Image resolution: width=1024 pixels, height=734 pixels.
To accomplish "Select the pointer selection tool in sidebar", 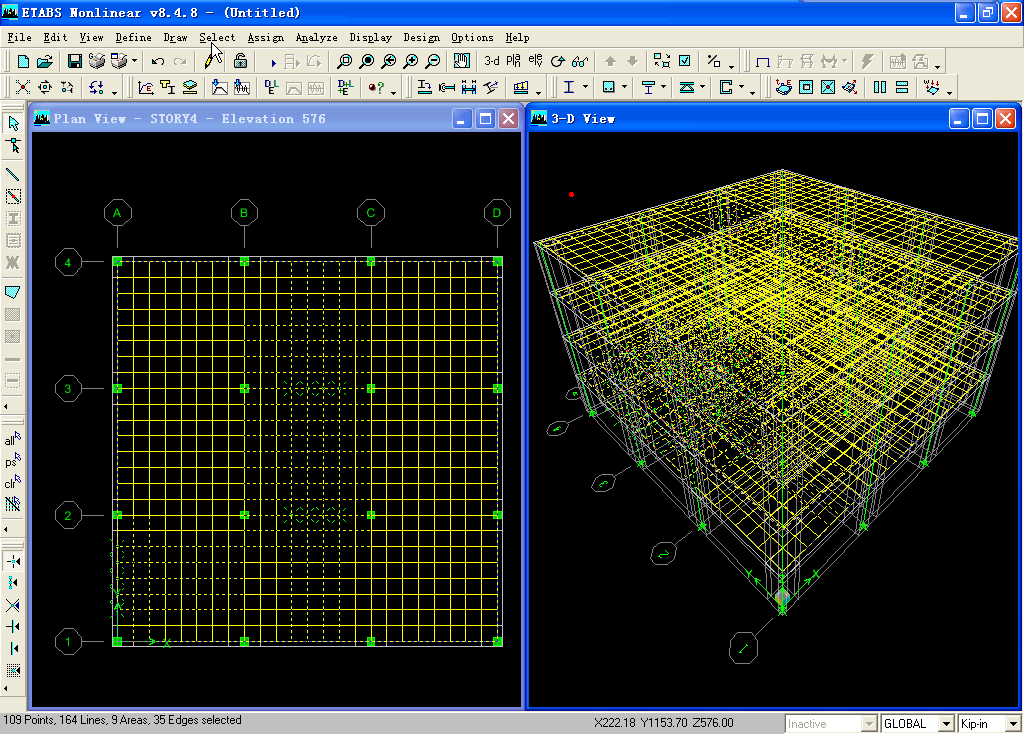I will (13, 123).
